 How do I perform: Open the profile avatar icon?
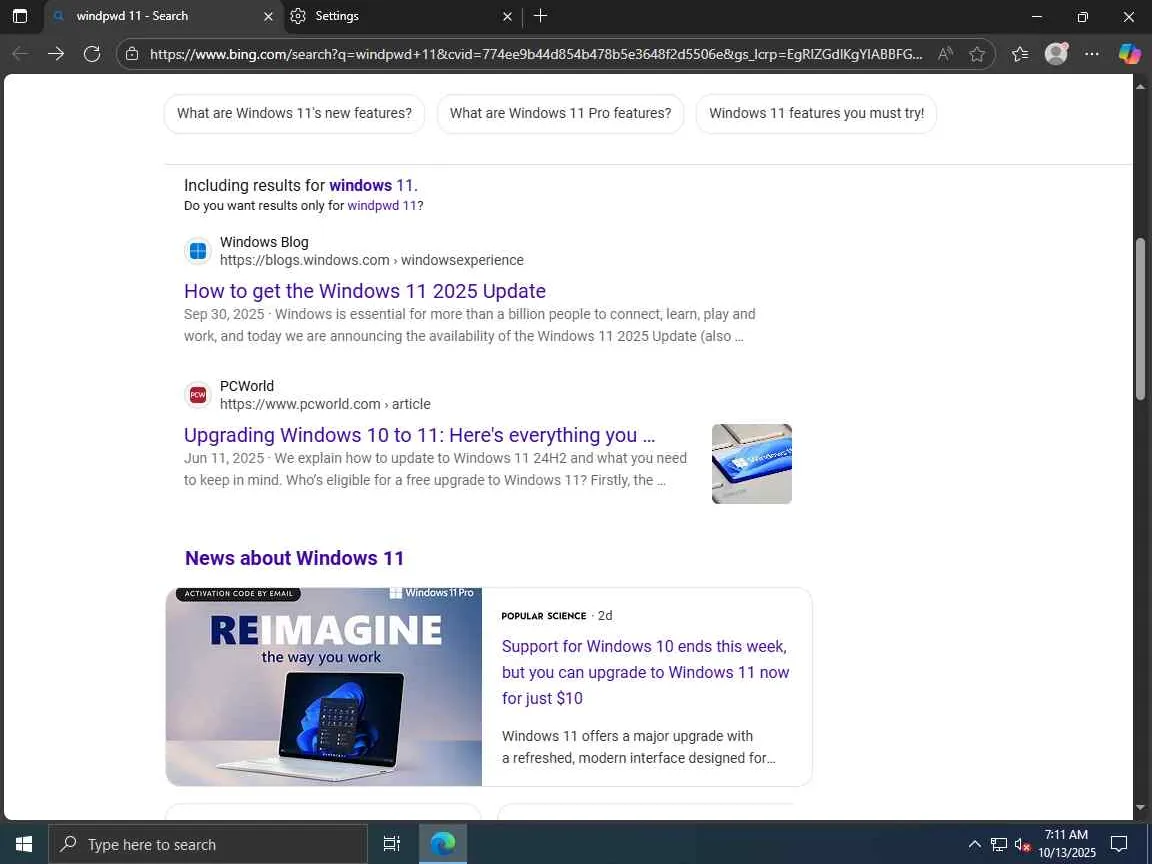[x=1056, y=54]
